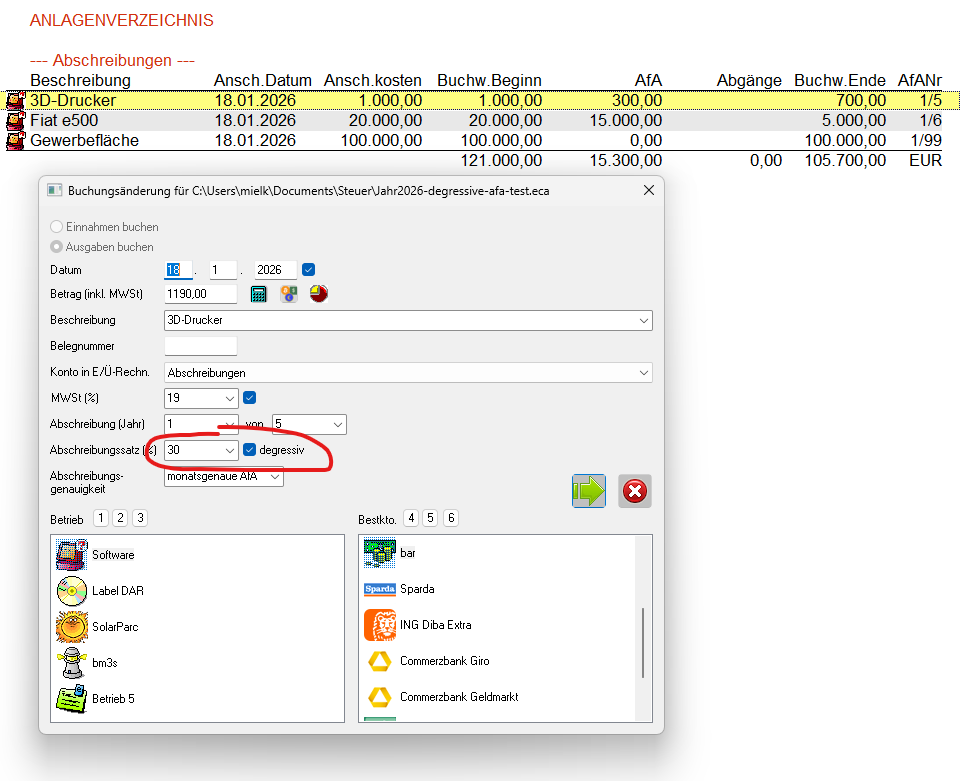Click the 3D-Drucker row icon in list
960x781 pixels.
(x=15, y=101)
